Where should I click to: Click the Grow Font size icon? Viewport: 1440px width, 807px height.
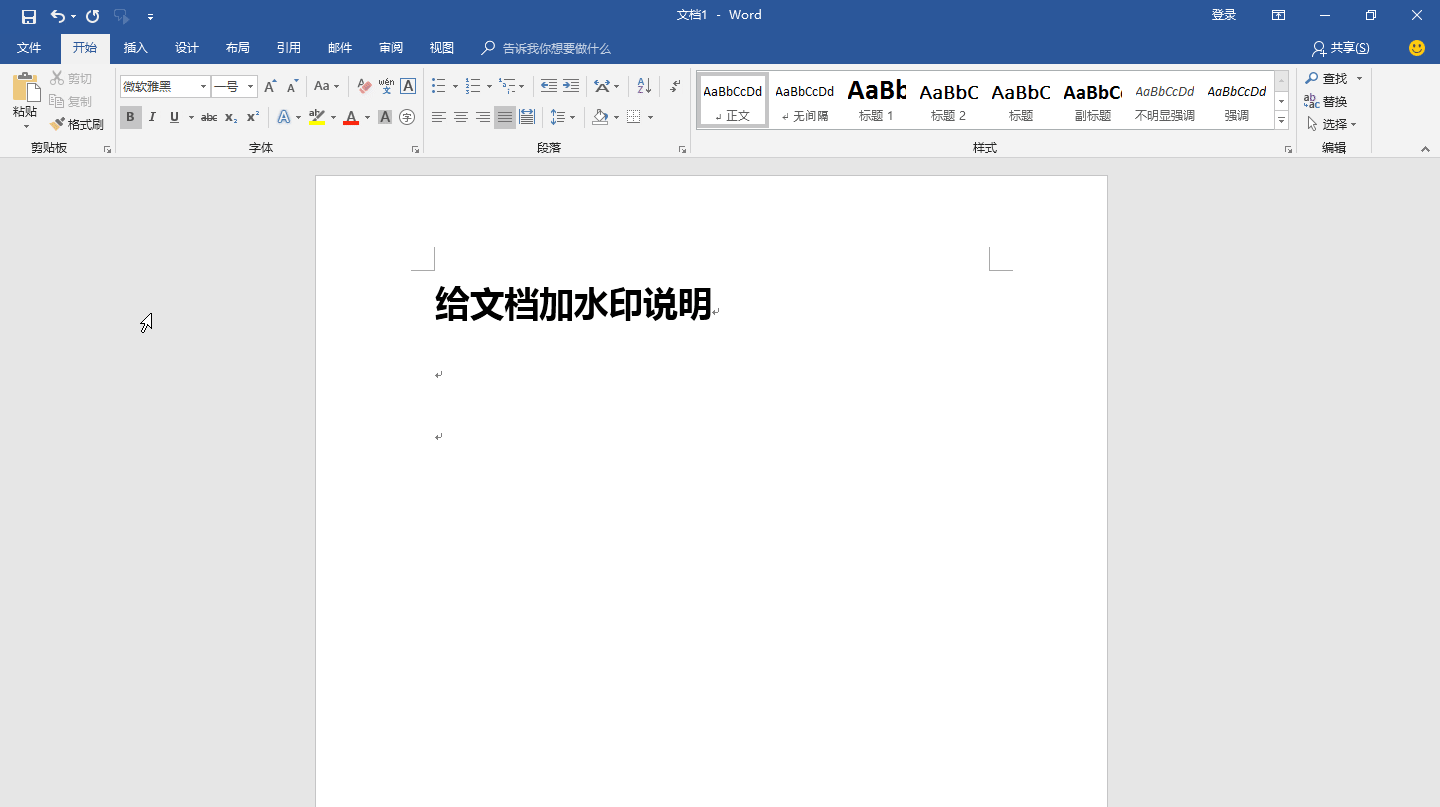tap(270, 86)
